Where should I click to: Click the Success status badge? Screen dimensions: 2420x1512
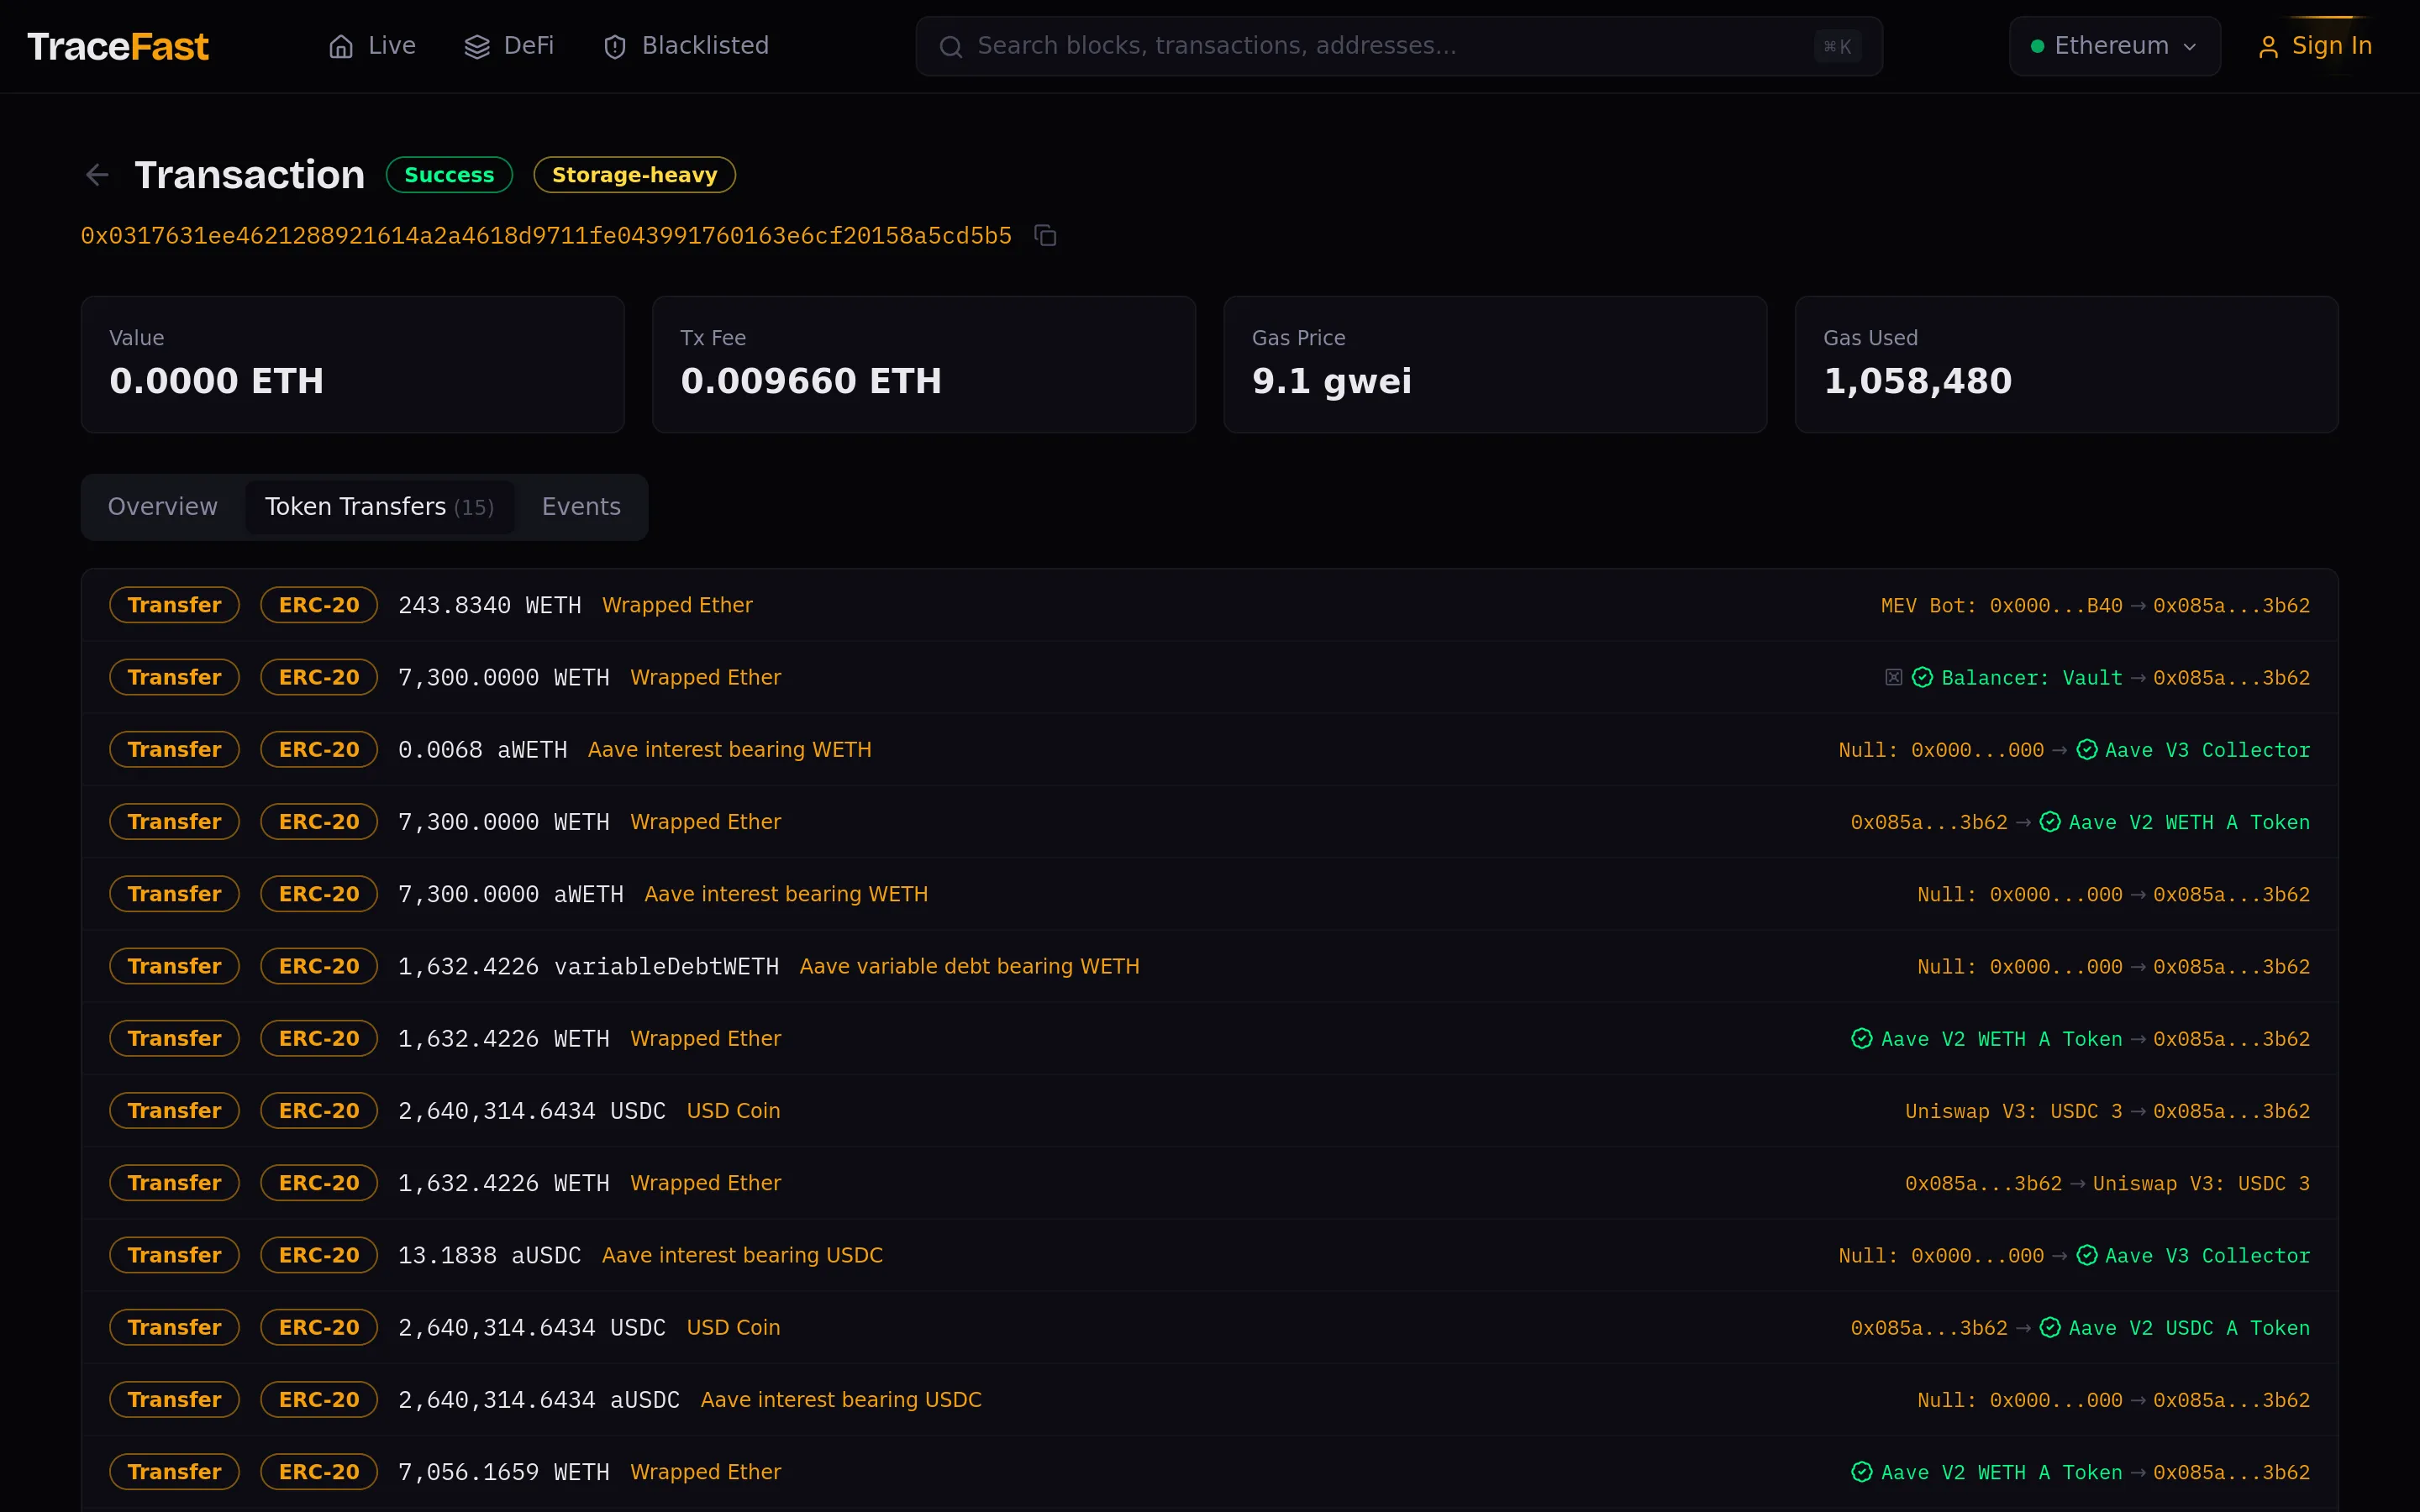coord(449,175)
